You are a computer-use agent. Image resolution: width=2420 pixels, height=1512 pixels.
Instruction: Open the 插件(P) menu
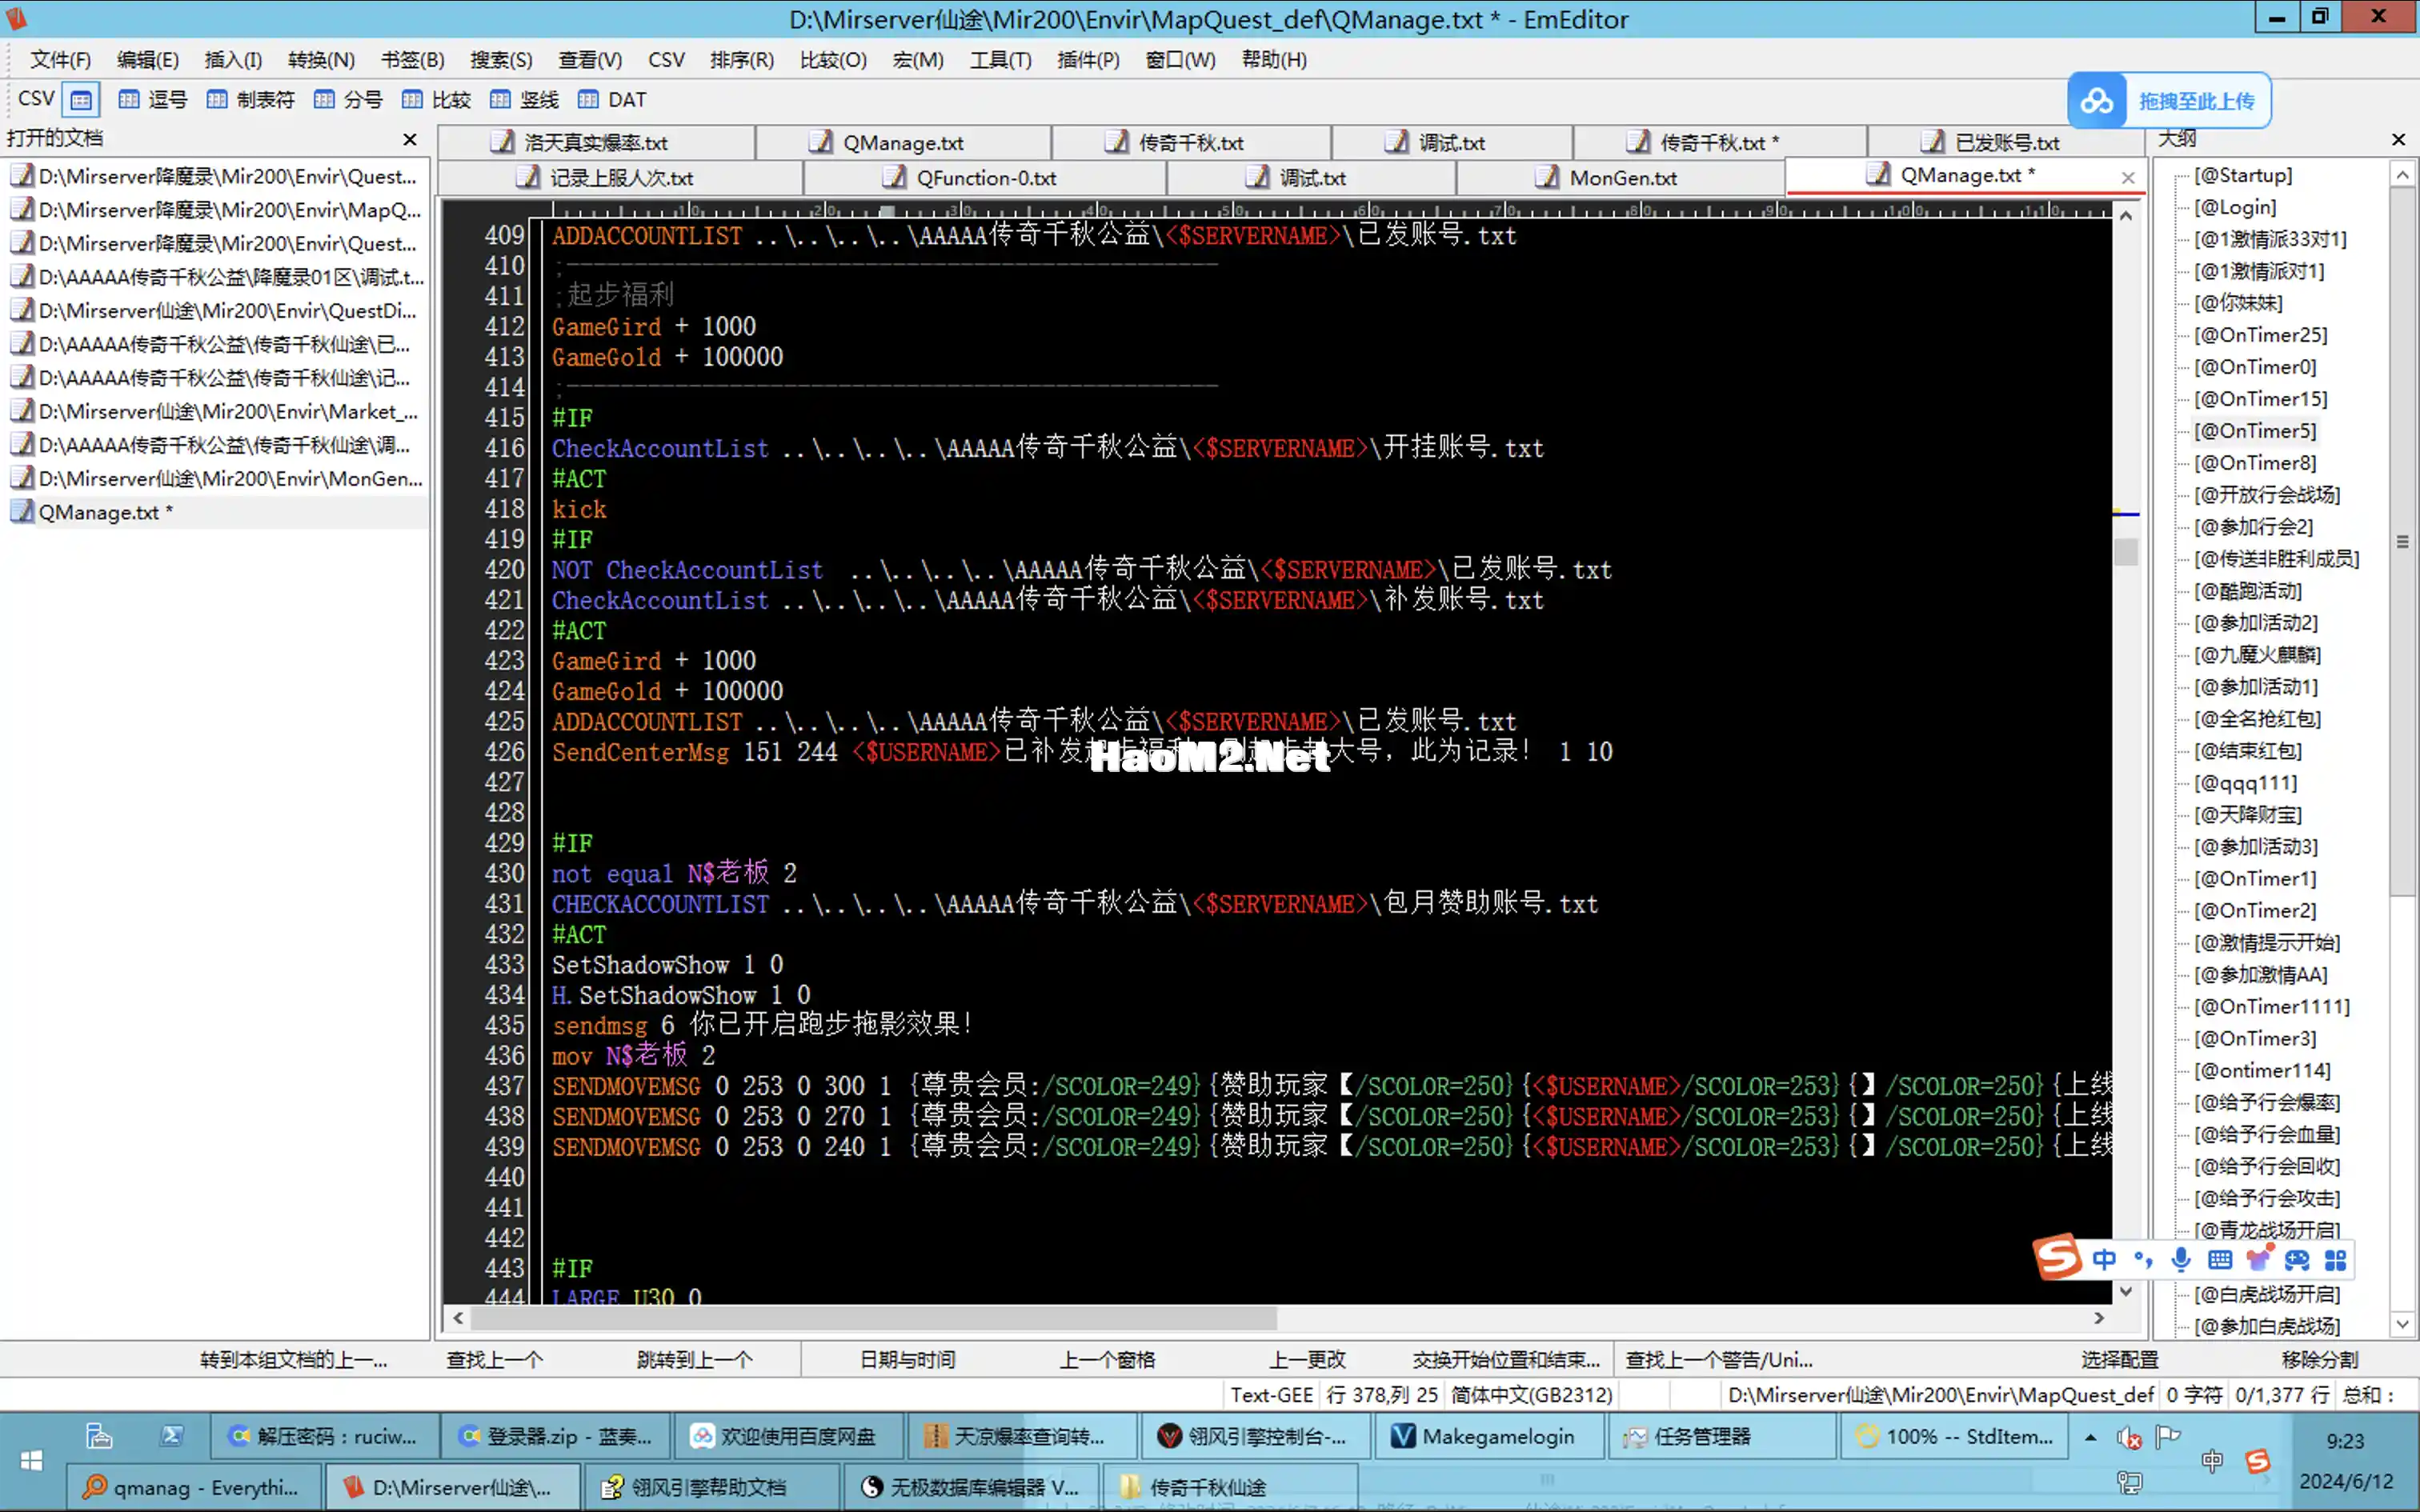[x=1088, y=60]
